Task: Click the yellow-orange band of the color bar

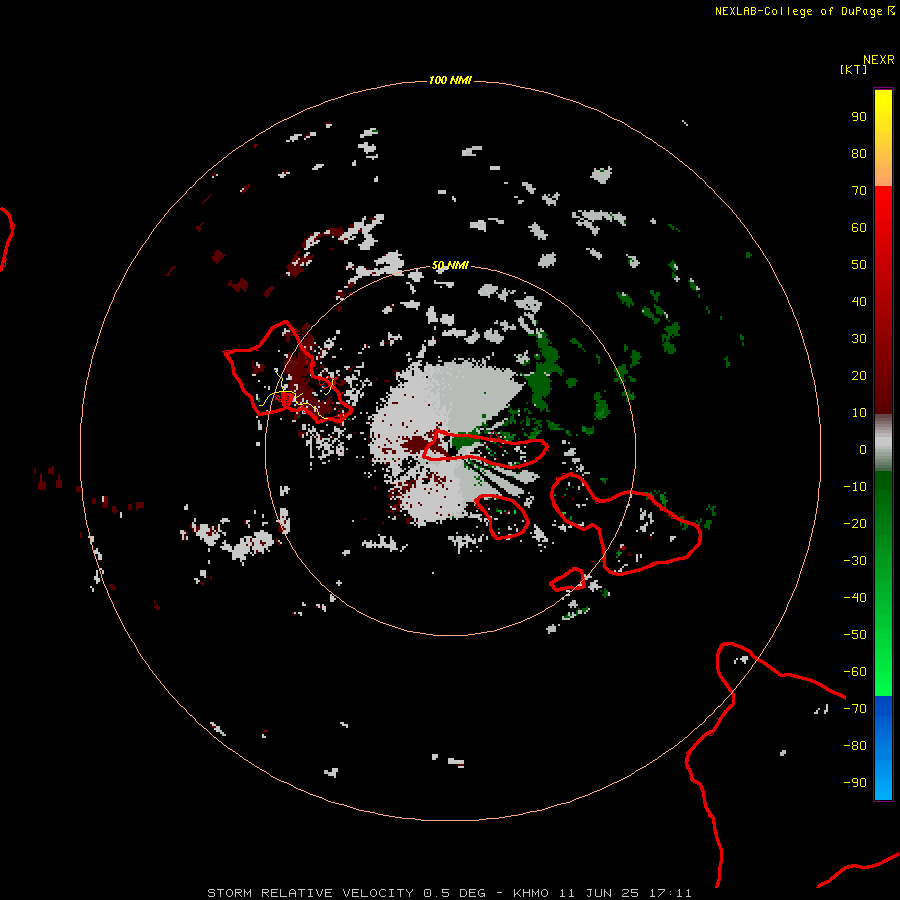Action: coord(883,138)
